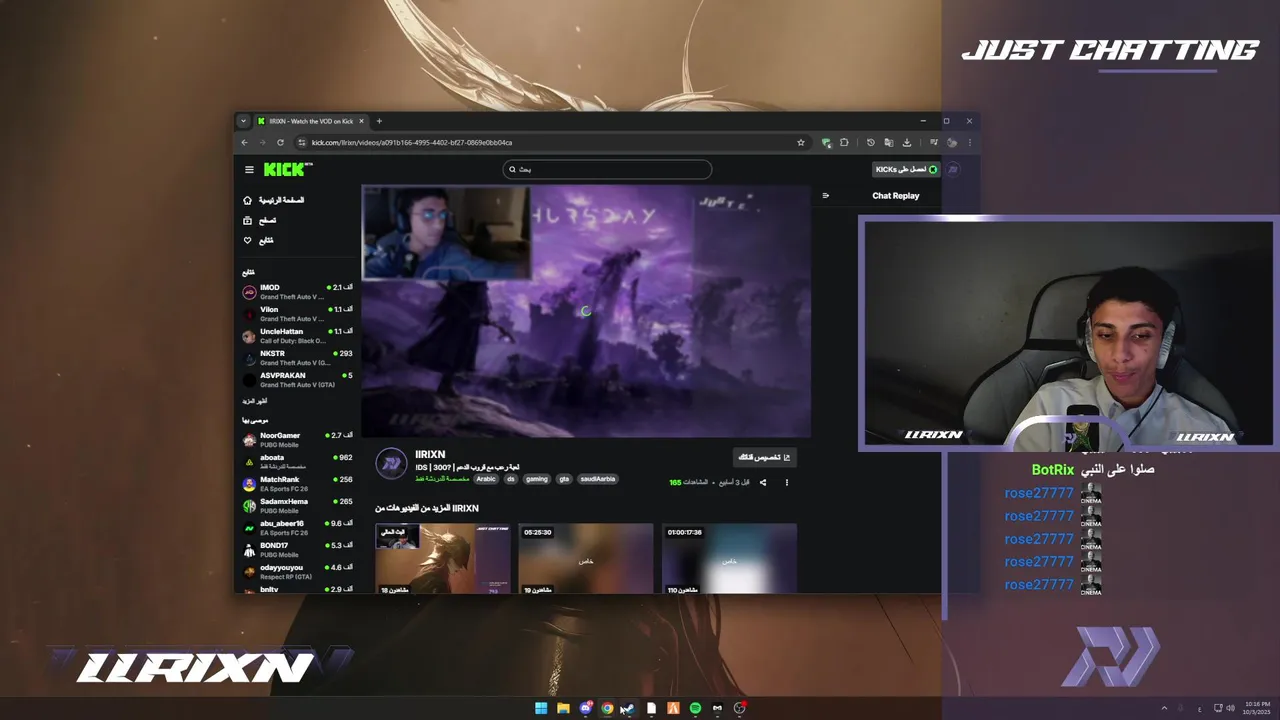Open Chrome from taskbar
Viewport: 1280px width, 720px height.
607,708
